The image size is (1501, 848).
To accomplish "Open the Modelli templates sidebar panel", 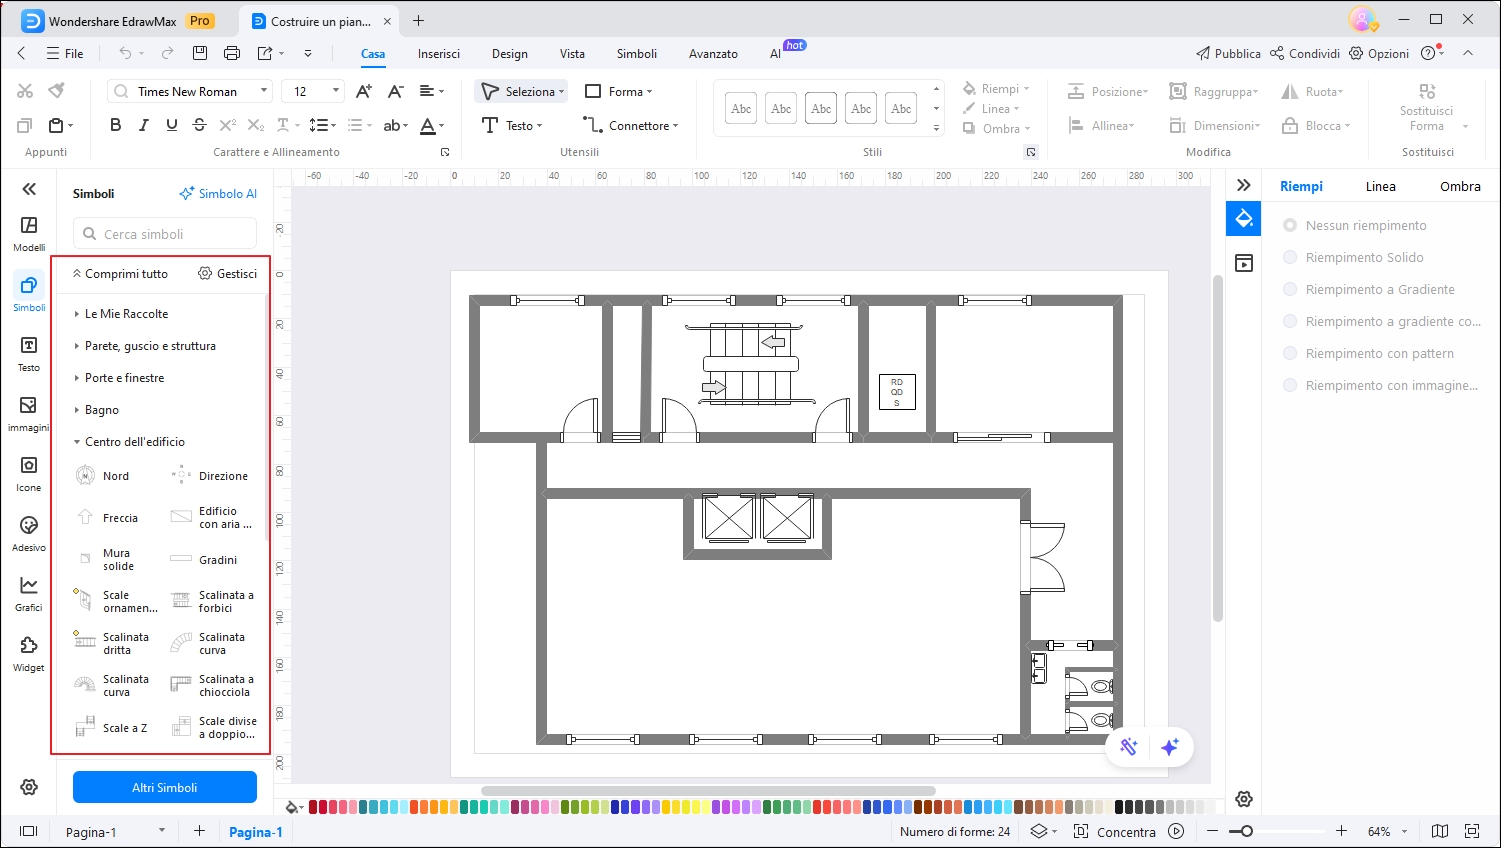I will pyautogui.click(x=29, y=232).
